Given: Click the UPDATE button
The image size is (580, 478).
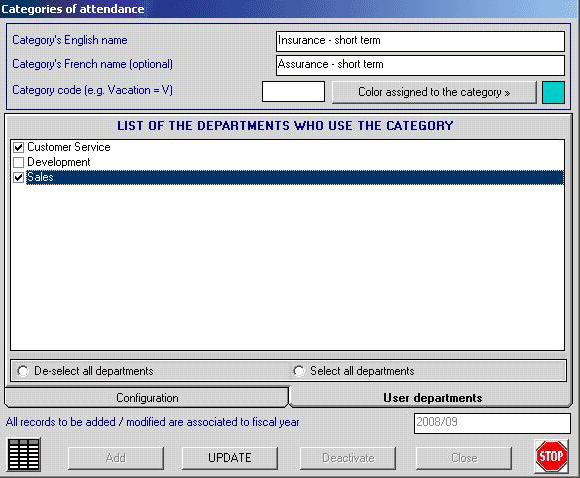Looking at the screenshot, I should [230, 458].
